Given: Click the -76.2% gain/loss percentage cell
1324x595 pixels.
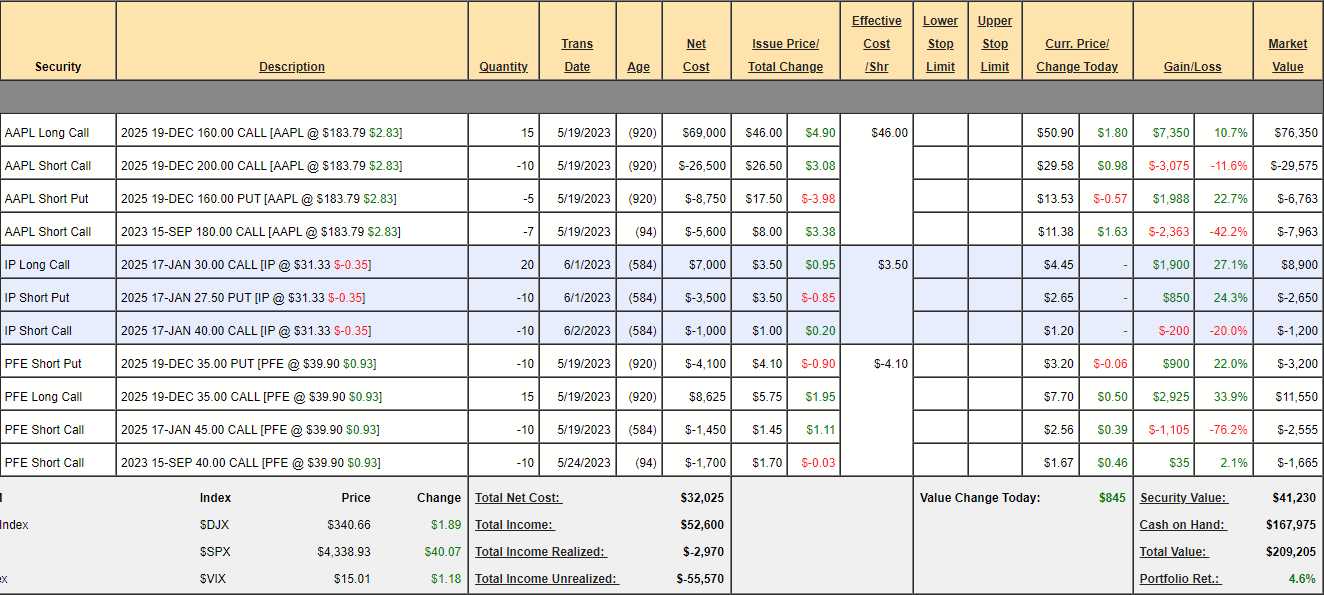Looking at the screenshot, I should [1228, 430].
